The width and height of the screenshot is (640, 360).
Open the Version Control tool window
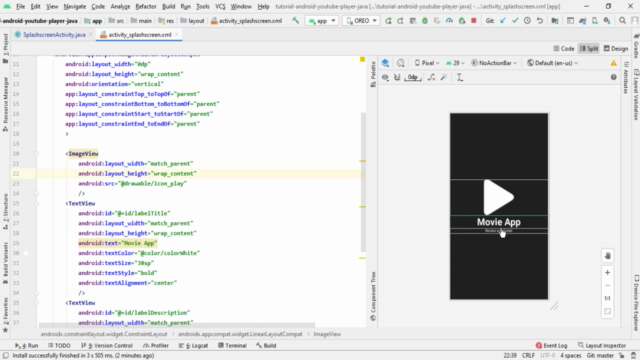coord(107,345)
